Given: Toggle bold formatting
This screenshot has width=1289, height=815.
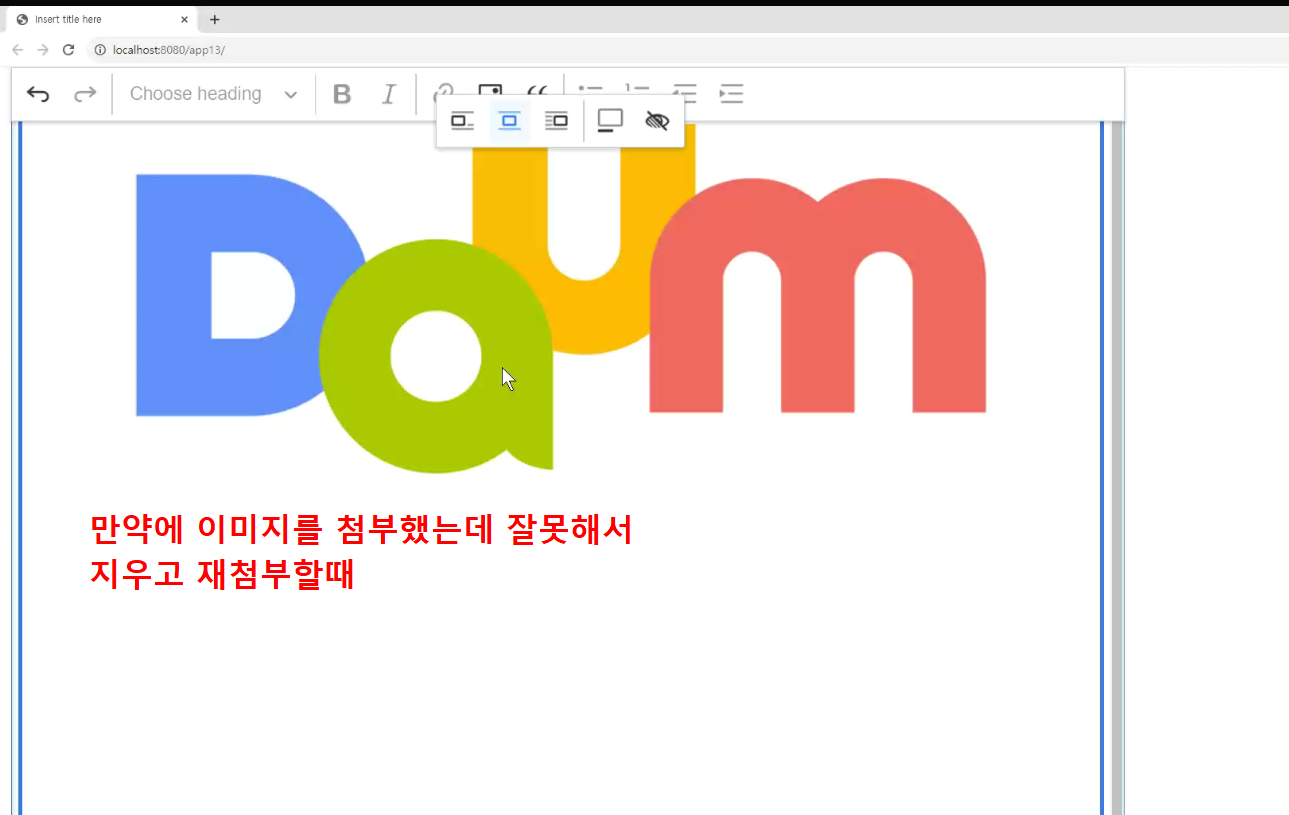Looking at the screenshot, I should click(342, 94).
